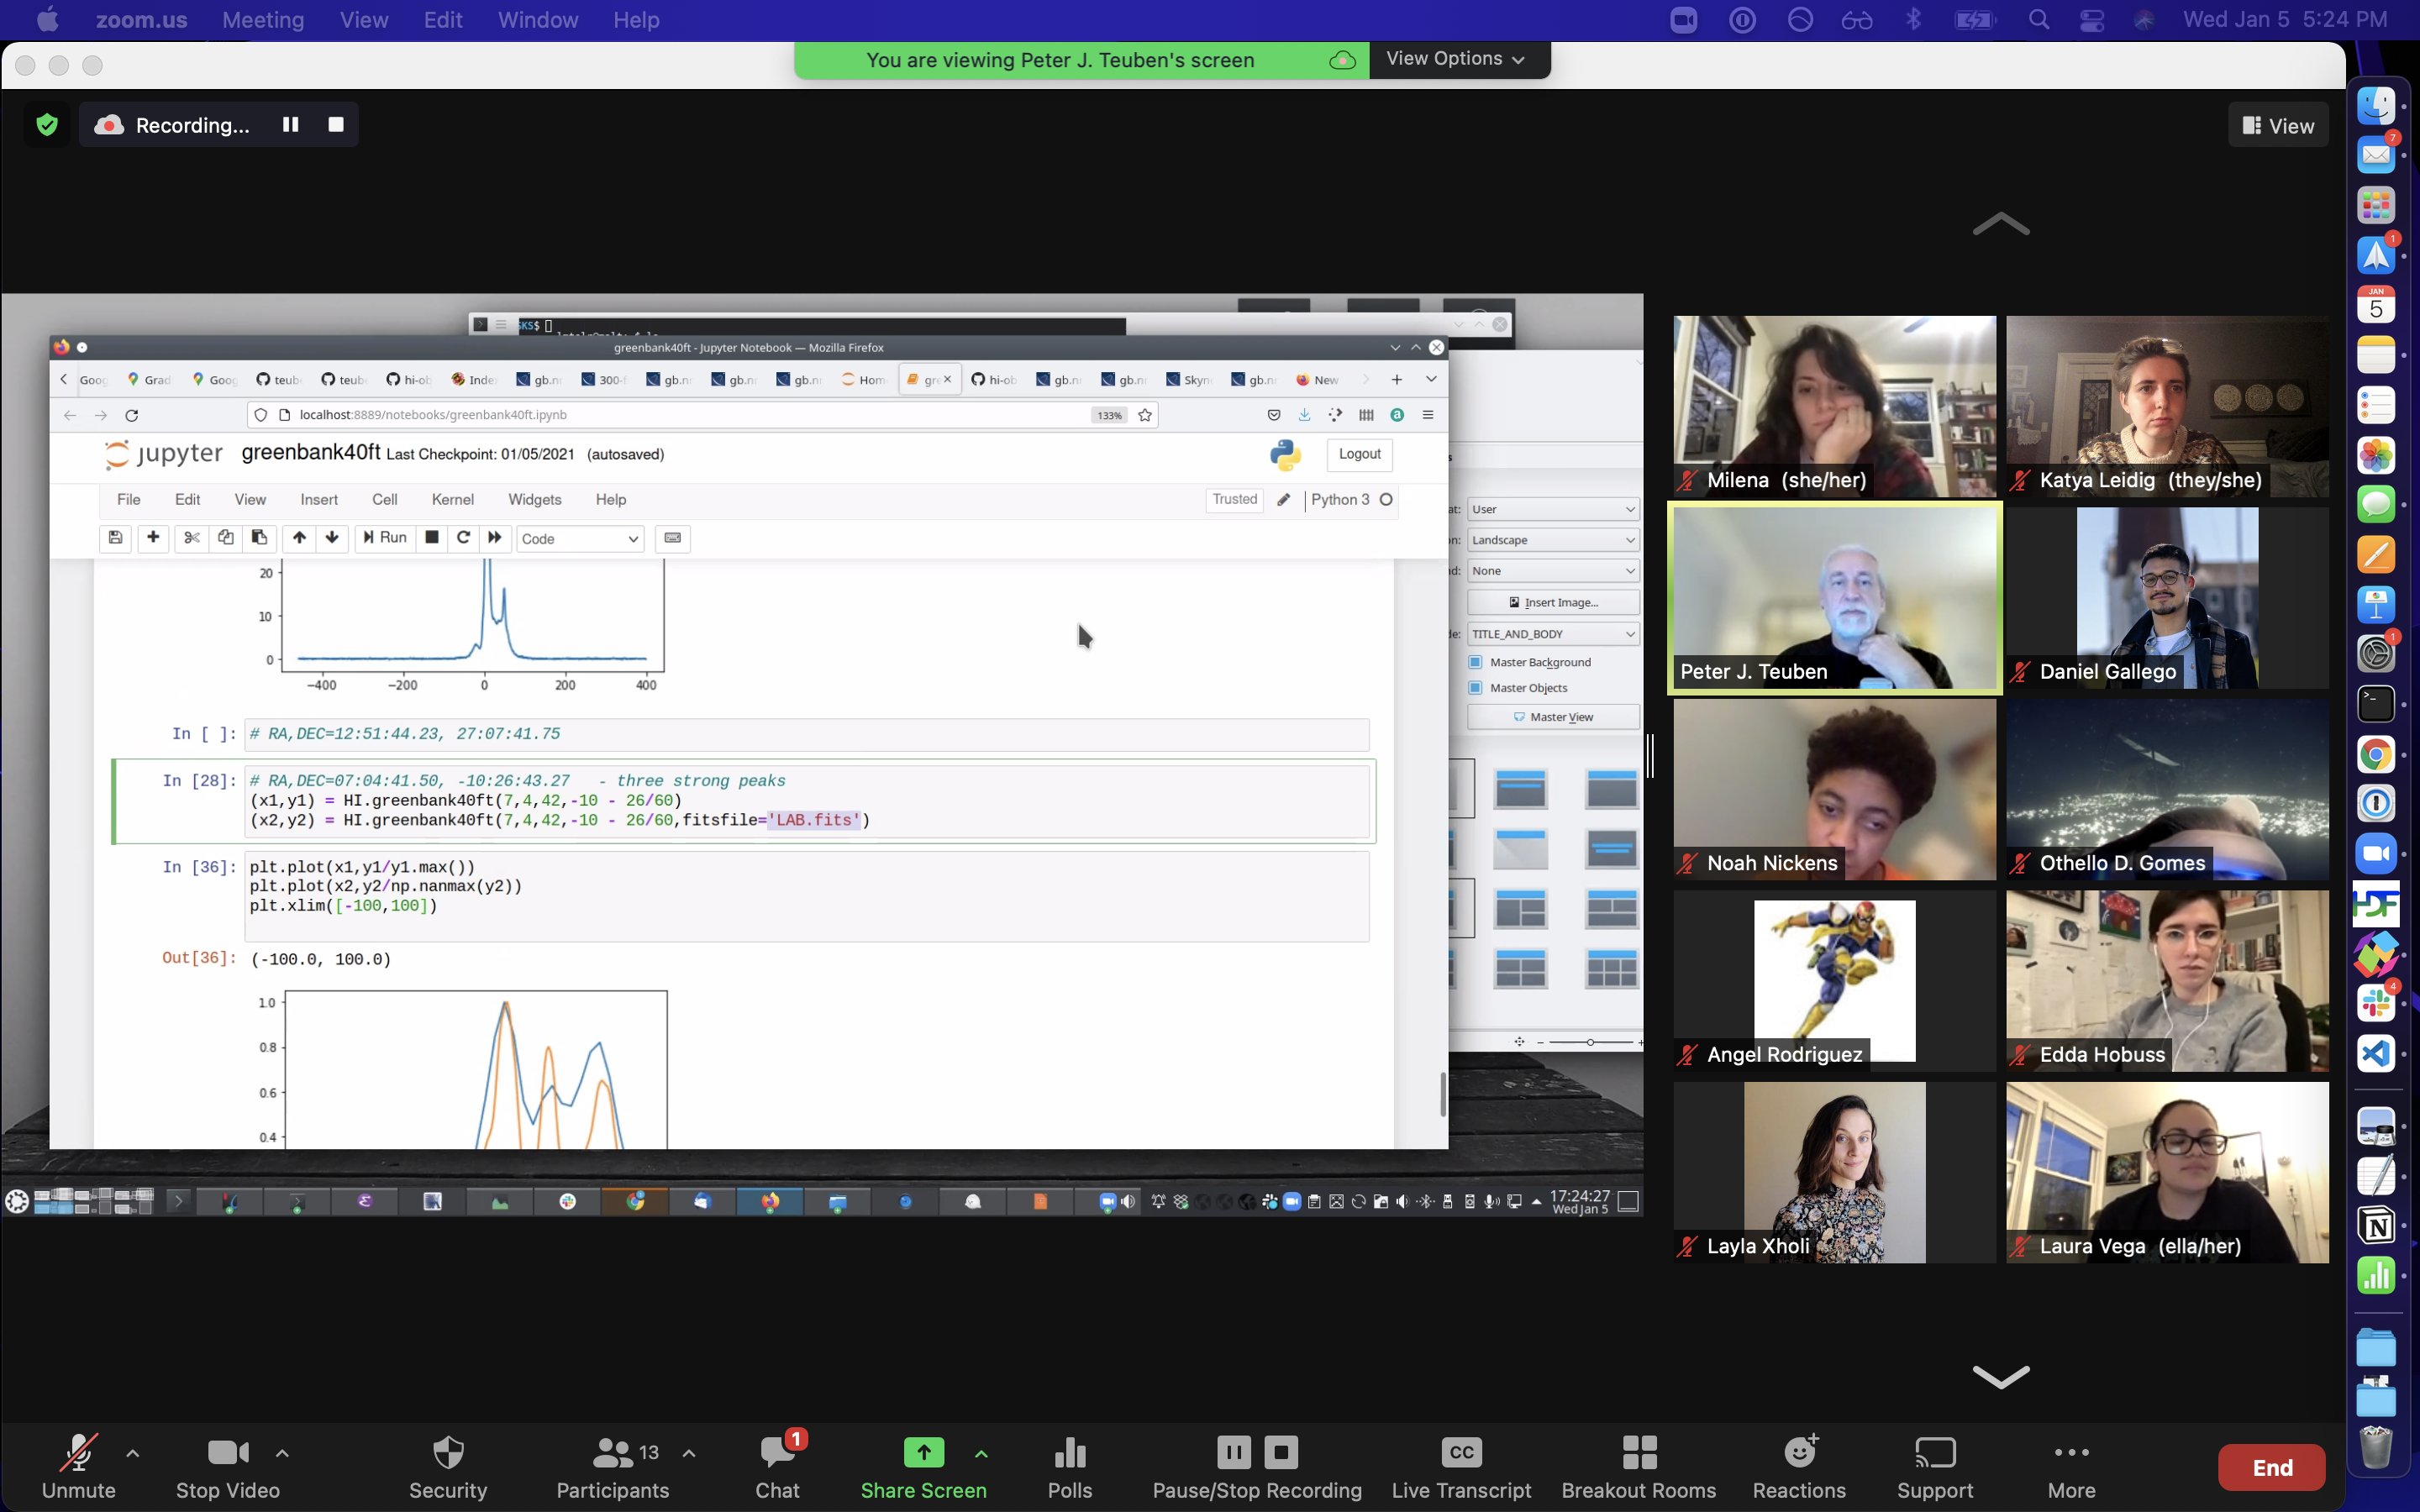Click the Firefox bookmark star icon

1145,415
